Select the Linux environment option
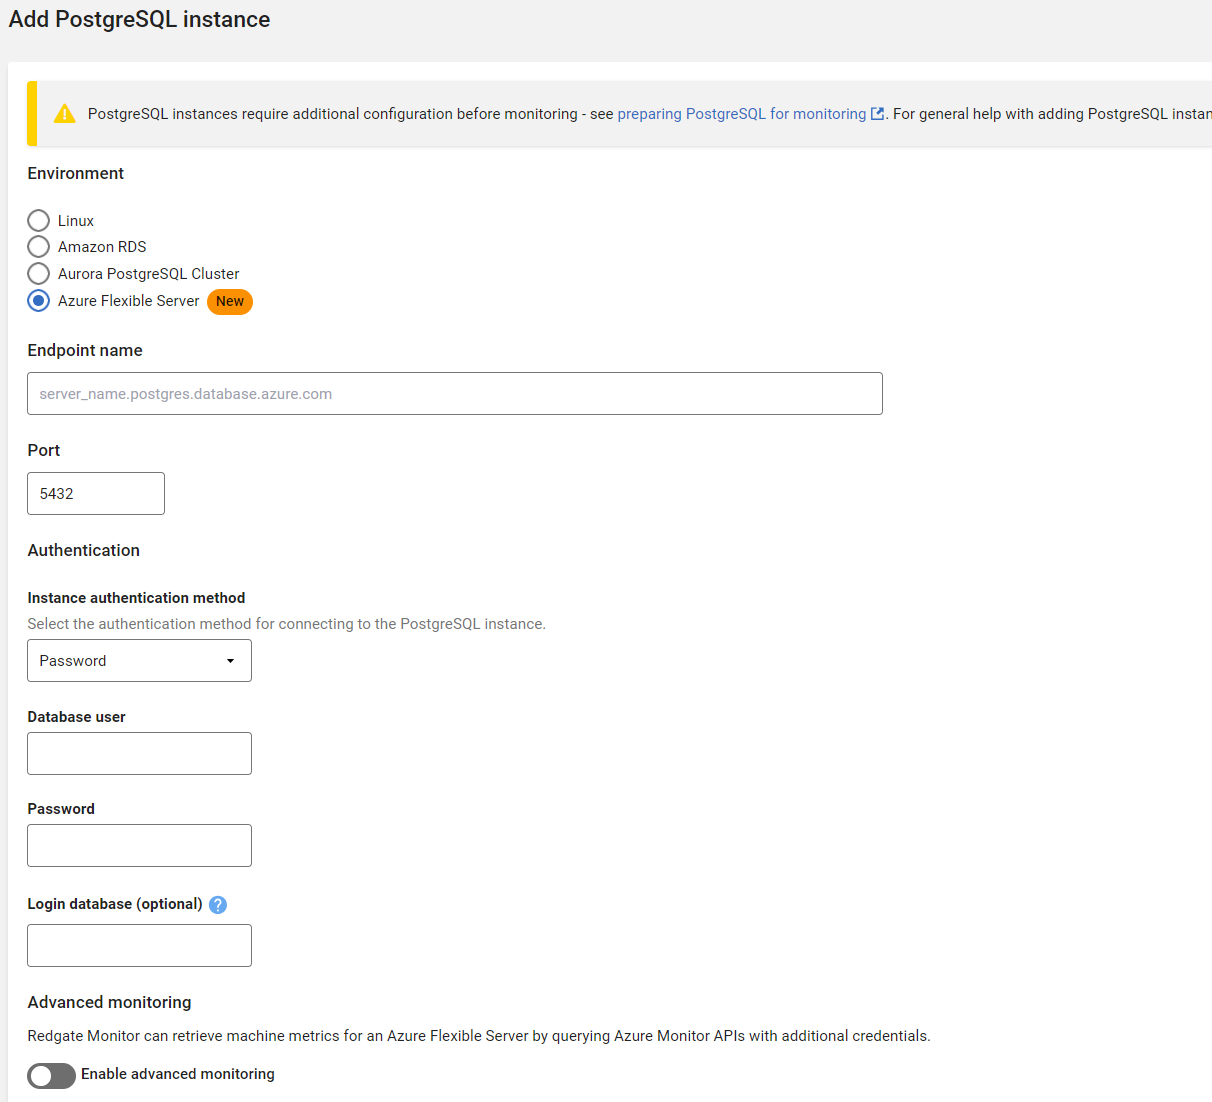Image resolution: width=1212 pixels, height=1102 pixels. pos(39,220)
